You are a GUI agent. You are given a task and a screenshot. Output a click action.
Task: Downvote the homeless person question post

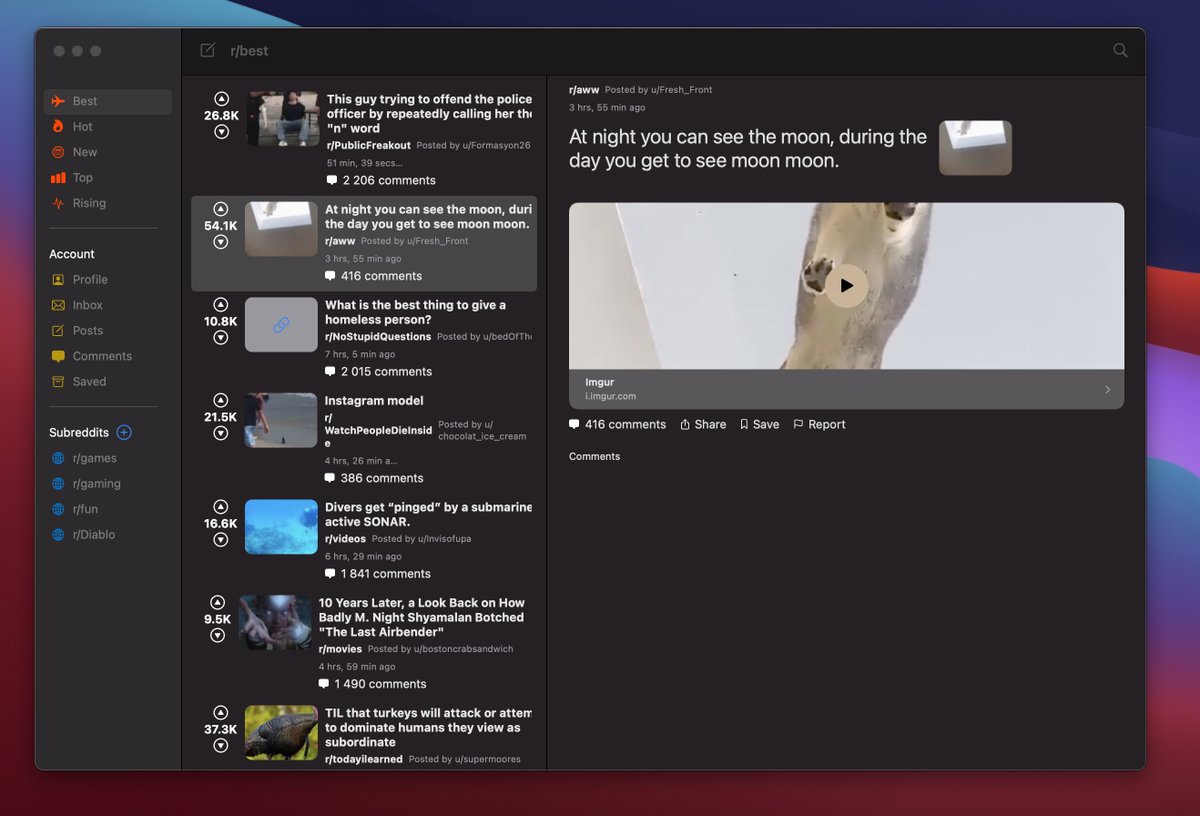tap(221, 338)
